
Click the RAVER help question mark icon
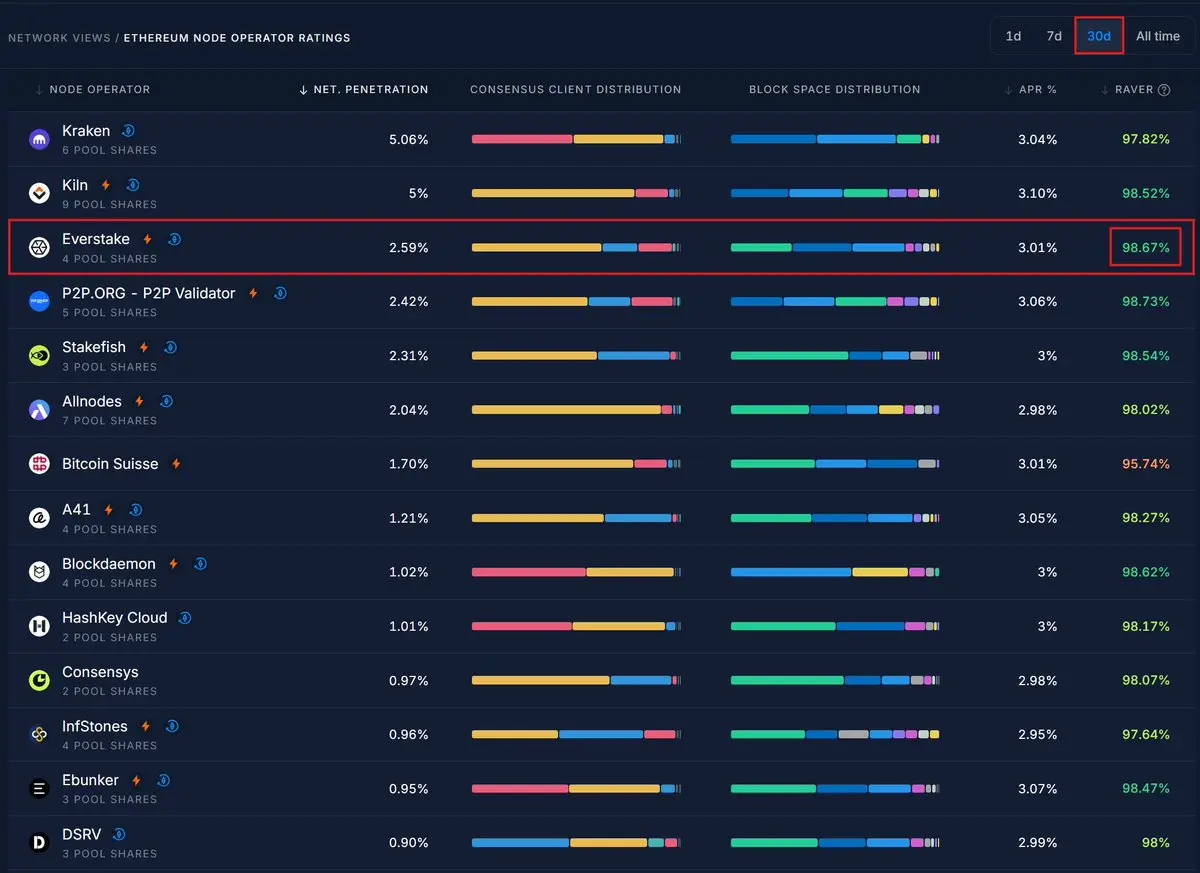[1164, 90]
